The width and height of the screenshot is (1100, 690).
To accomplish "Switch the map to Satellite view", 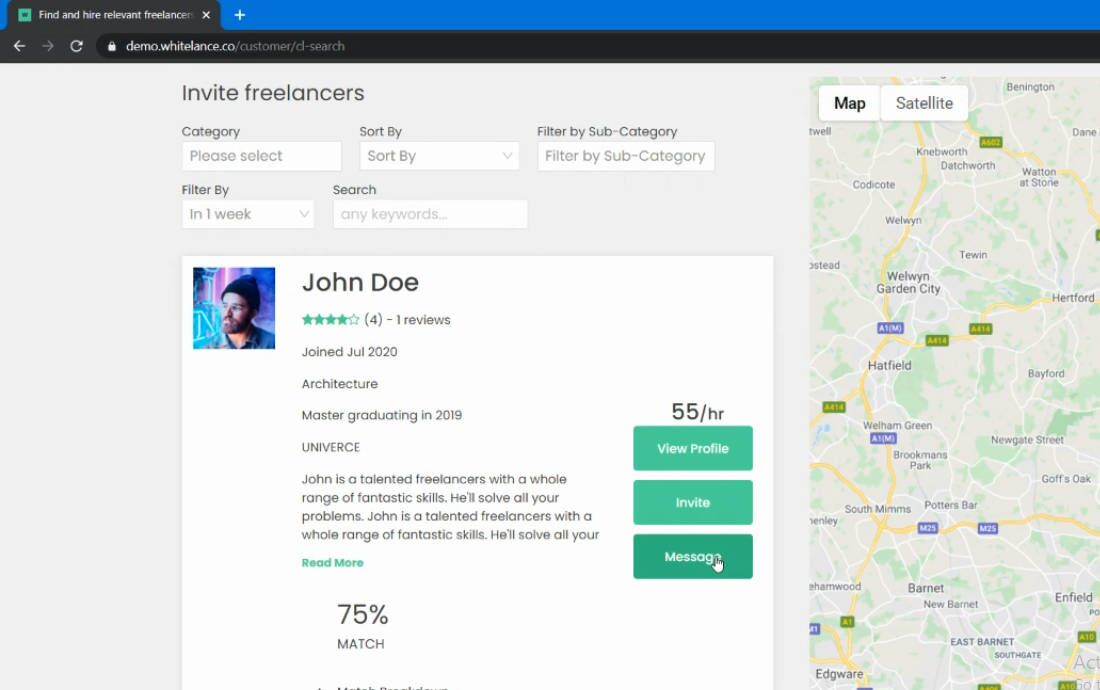I will 925,103.
